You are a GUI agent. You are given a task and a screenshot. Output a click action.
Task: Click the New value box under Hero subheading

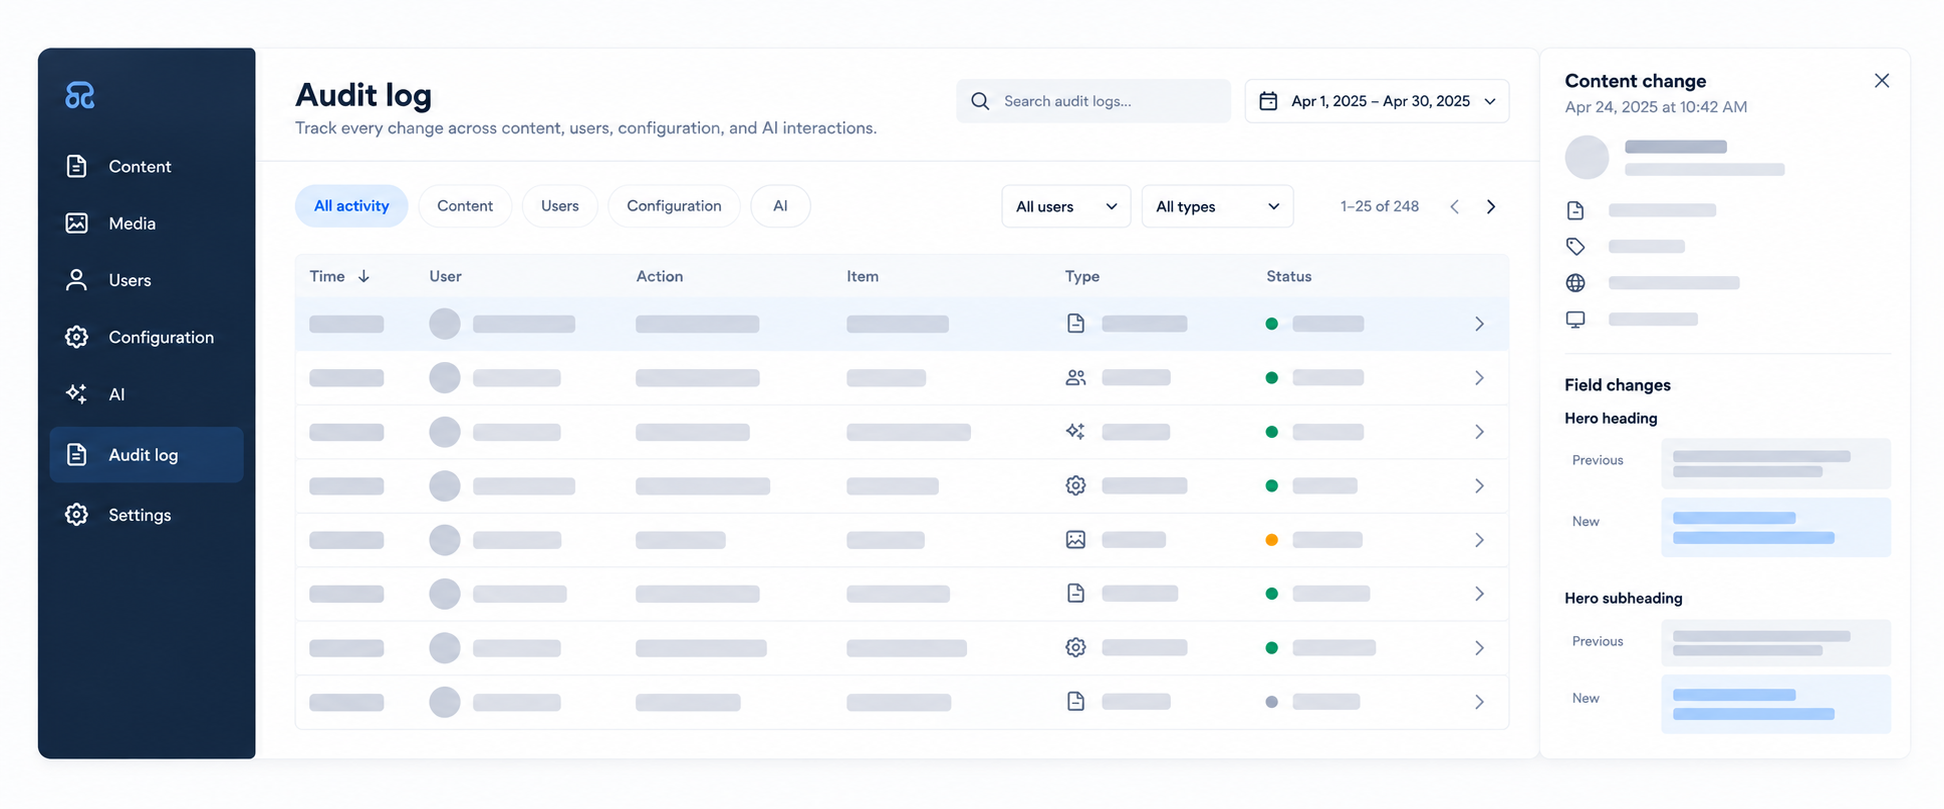point(1776,704)
